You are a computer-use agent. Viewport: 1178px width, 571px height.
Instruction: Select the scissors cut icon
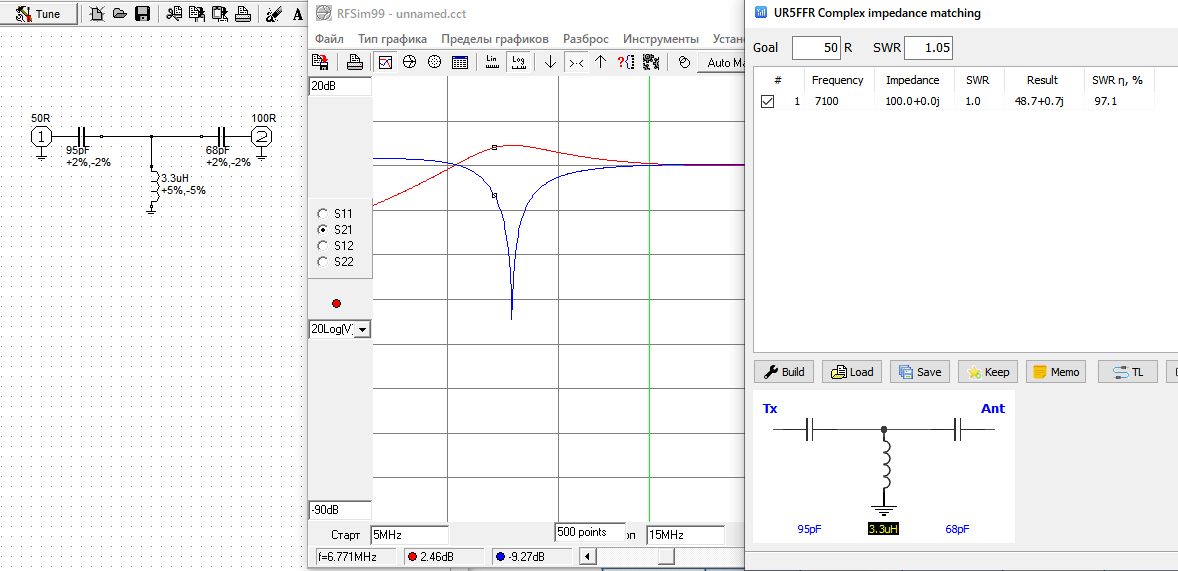point(174,14)
